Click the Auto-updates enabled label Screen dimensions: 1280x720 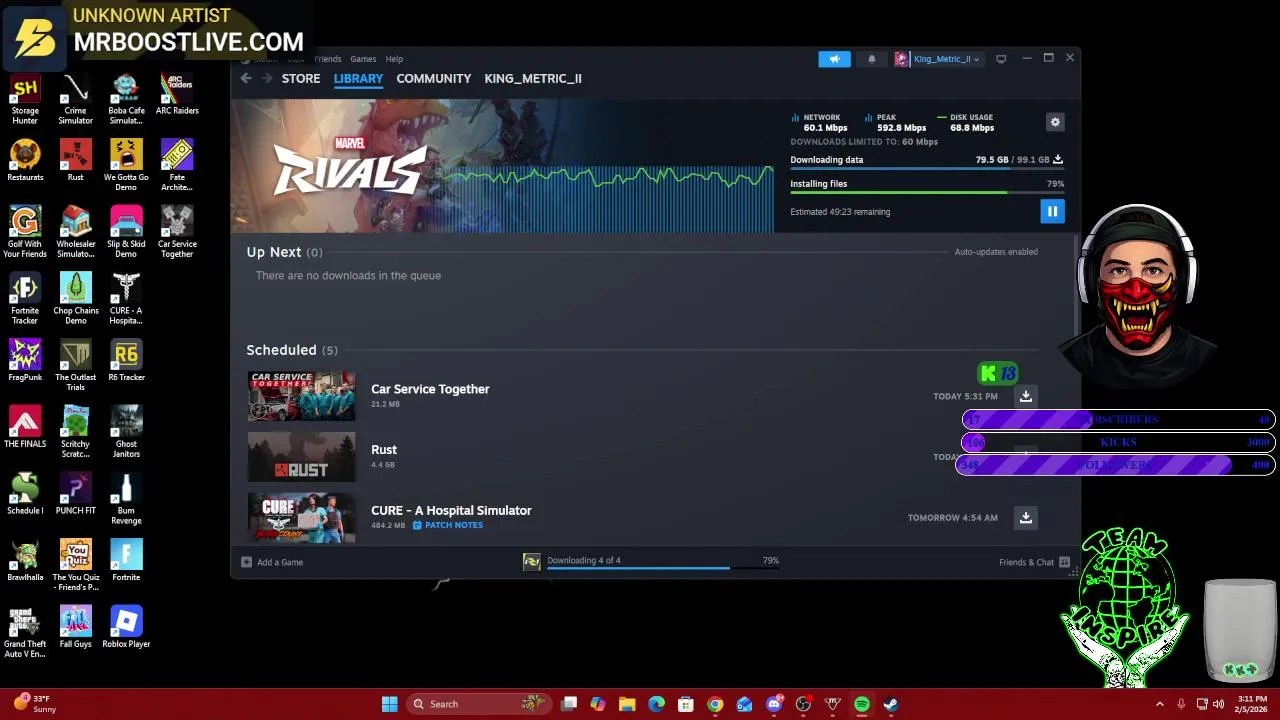tap(996, 252)
